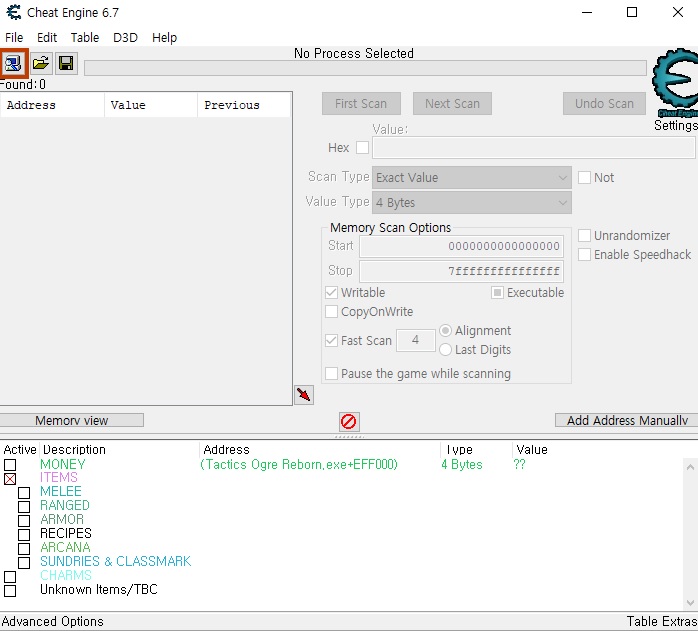
Task: Open the File menu
Action: 14,37
